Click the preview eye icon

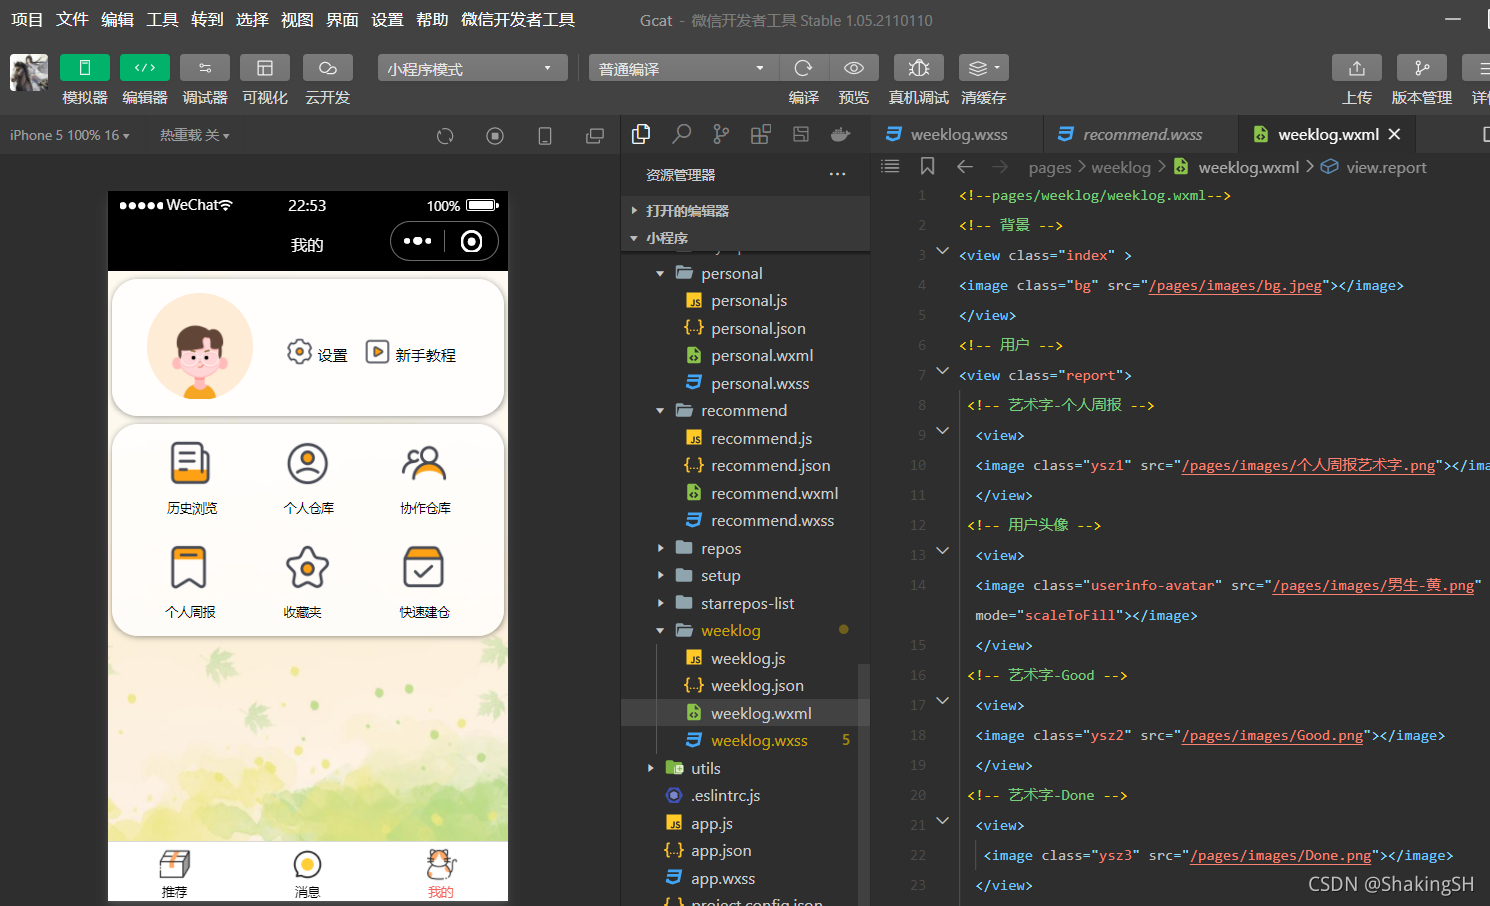click(x=854, y=68)
